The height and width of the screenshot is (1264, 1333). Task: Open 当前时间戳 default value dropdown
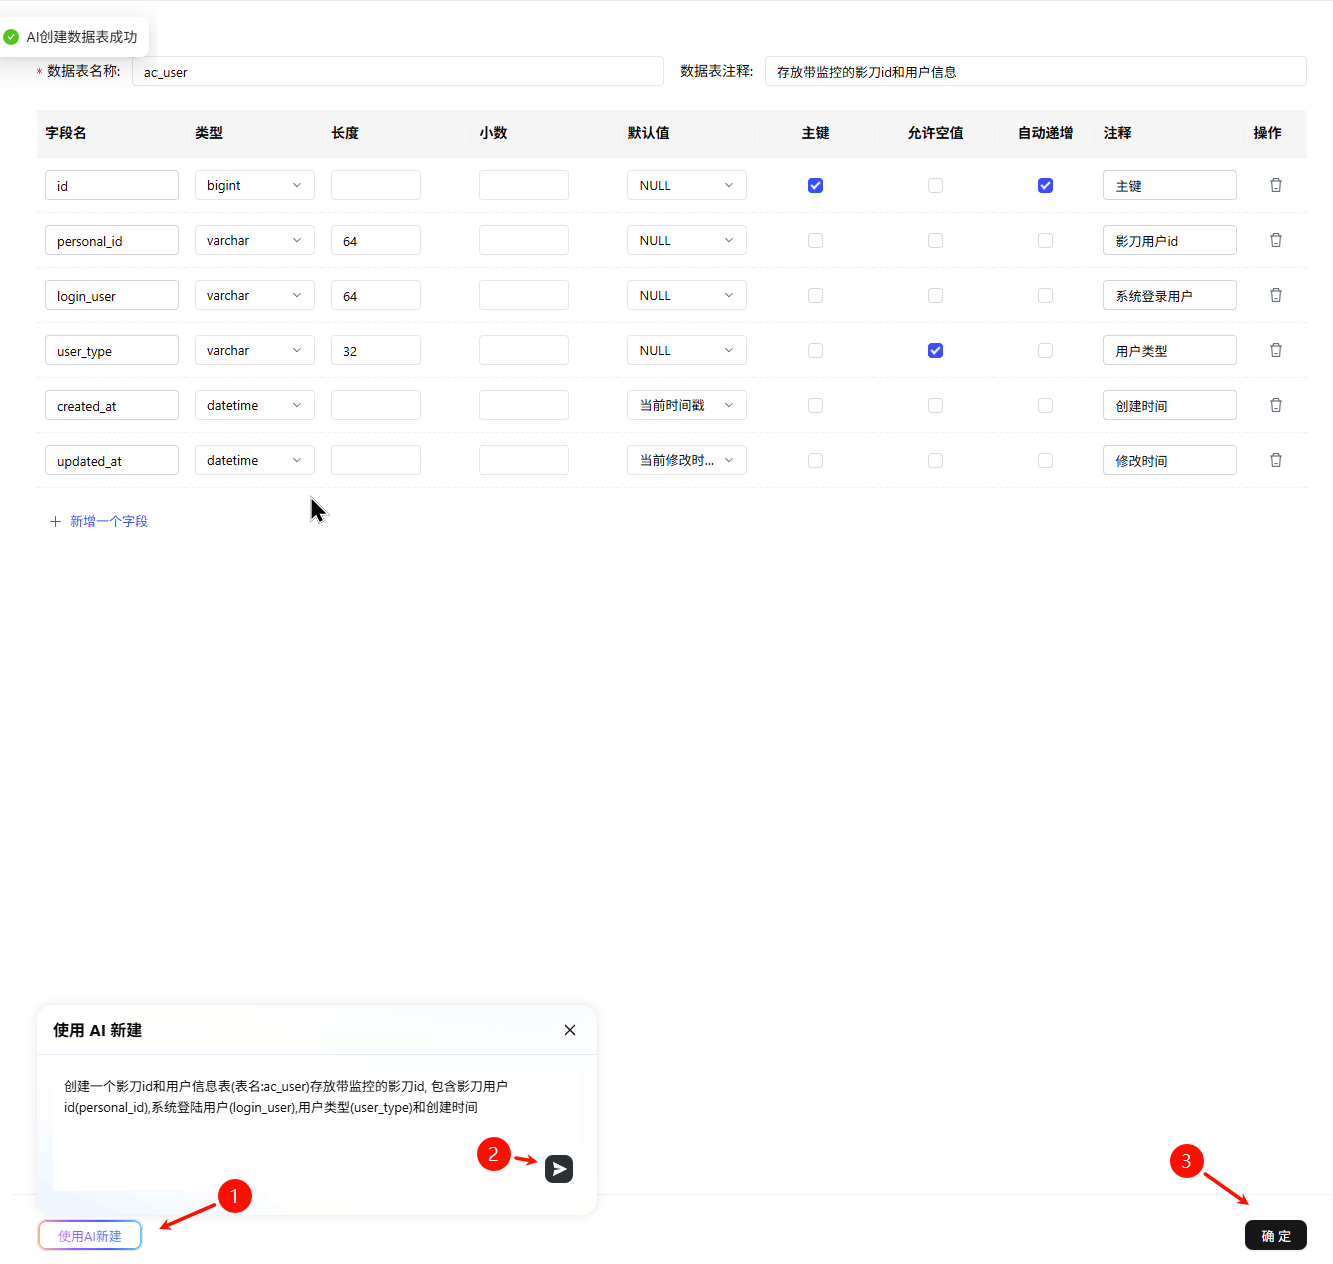coord(687,405)
